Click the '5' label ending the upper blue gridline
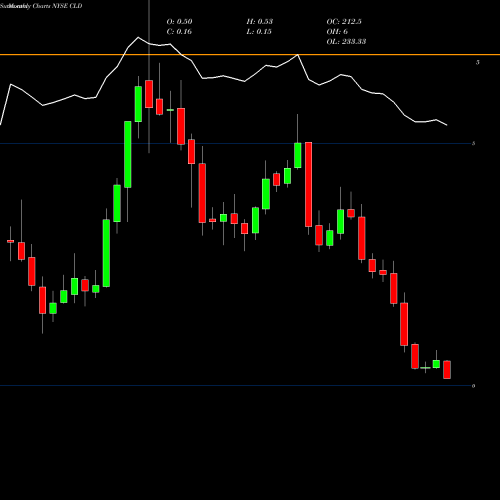This screenshot has width=500, height=500. click(473, 143)
